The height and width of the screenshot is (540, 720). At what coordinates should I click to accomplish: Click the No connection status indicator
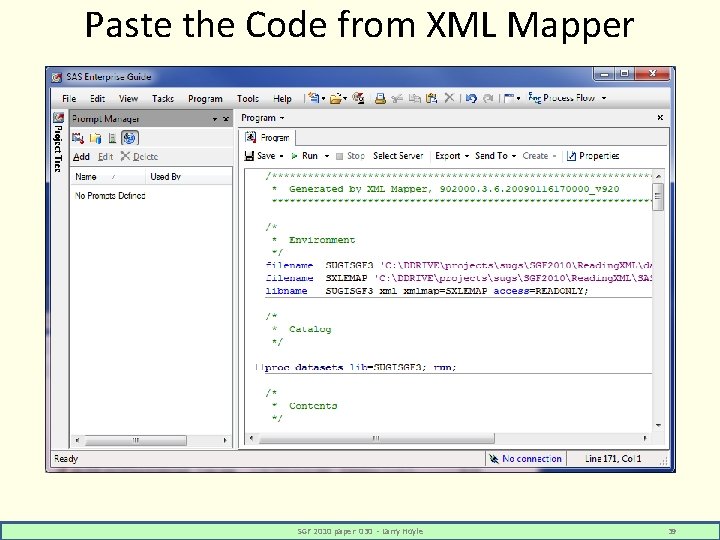pyautogui.click(x=525, y=459)
